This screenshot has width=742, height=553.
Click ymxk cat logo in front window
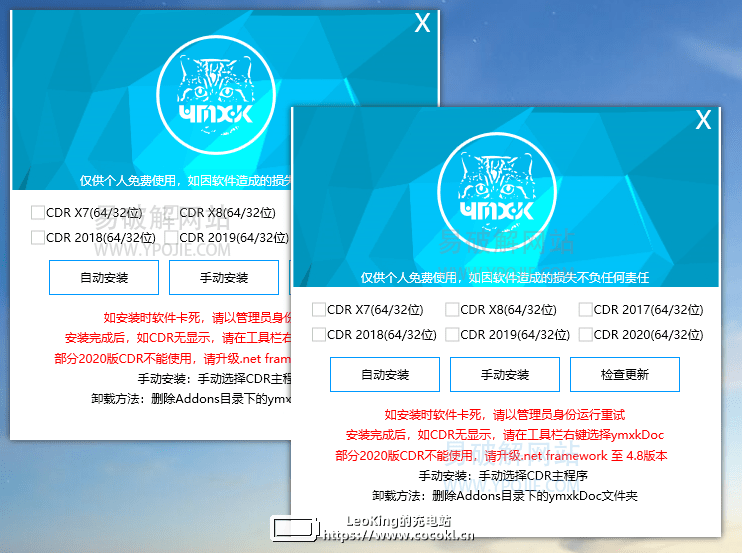tap(497, 192)
